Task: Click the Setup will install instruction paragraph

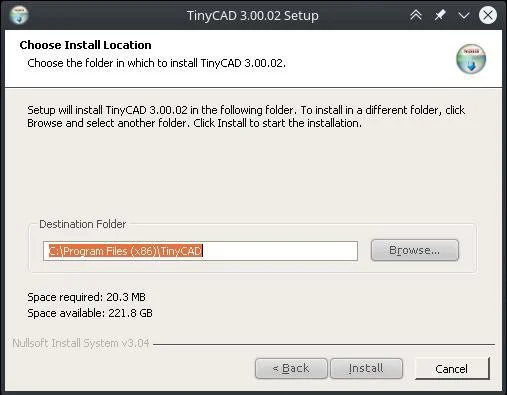Action: pos(246,117)
